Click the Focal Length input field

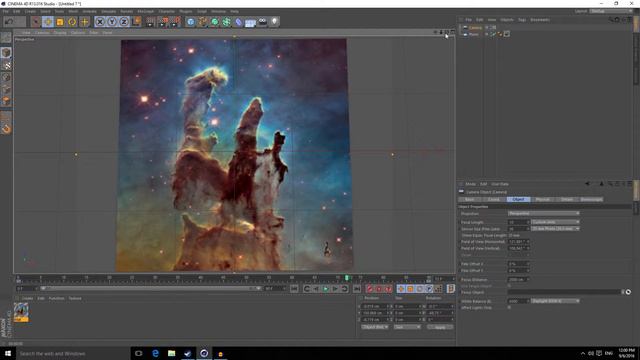[518, 222]
